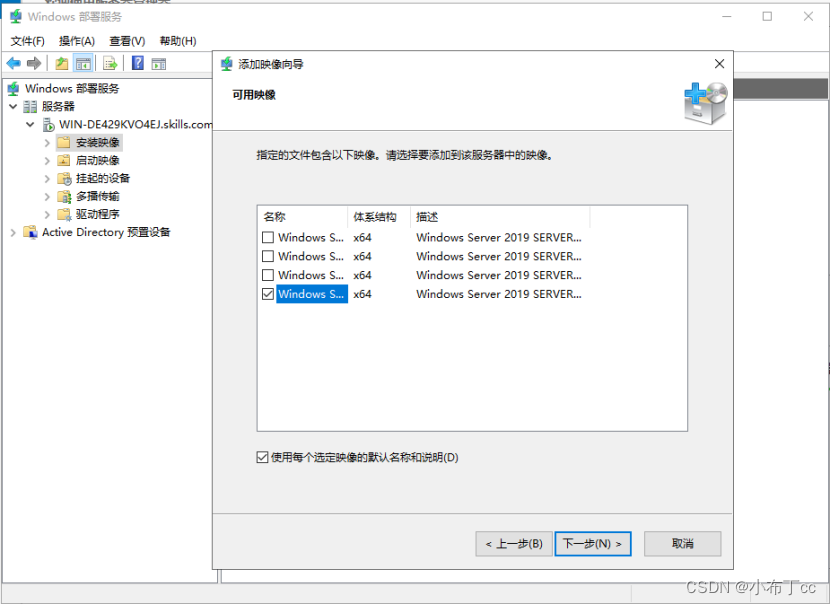Uncheck the checked highlighted Windows S... image checkbox
The width and height of the screenshot is (831, 605).
268,294
